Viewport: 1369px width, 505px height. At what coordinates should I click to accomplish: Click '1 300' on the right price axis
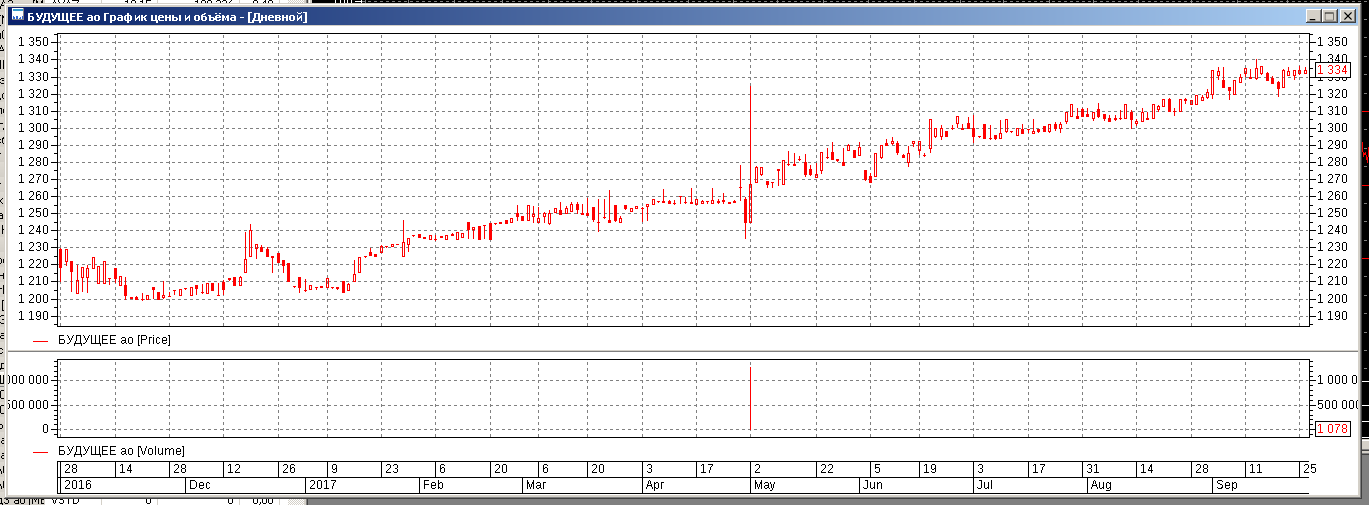tap(1333, 128)
